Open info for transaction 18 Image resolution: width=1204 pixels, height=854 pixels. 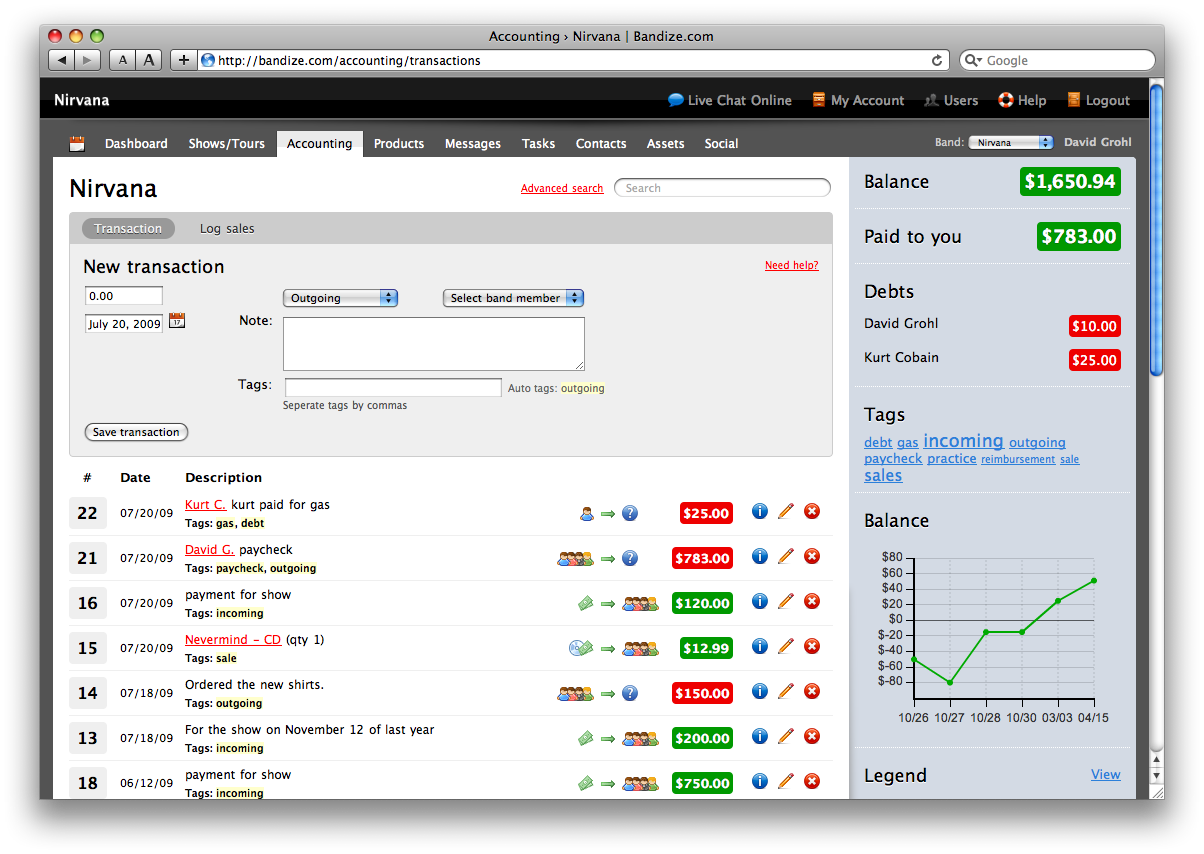[x=760, y=782]
